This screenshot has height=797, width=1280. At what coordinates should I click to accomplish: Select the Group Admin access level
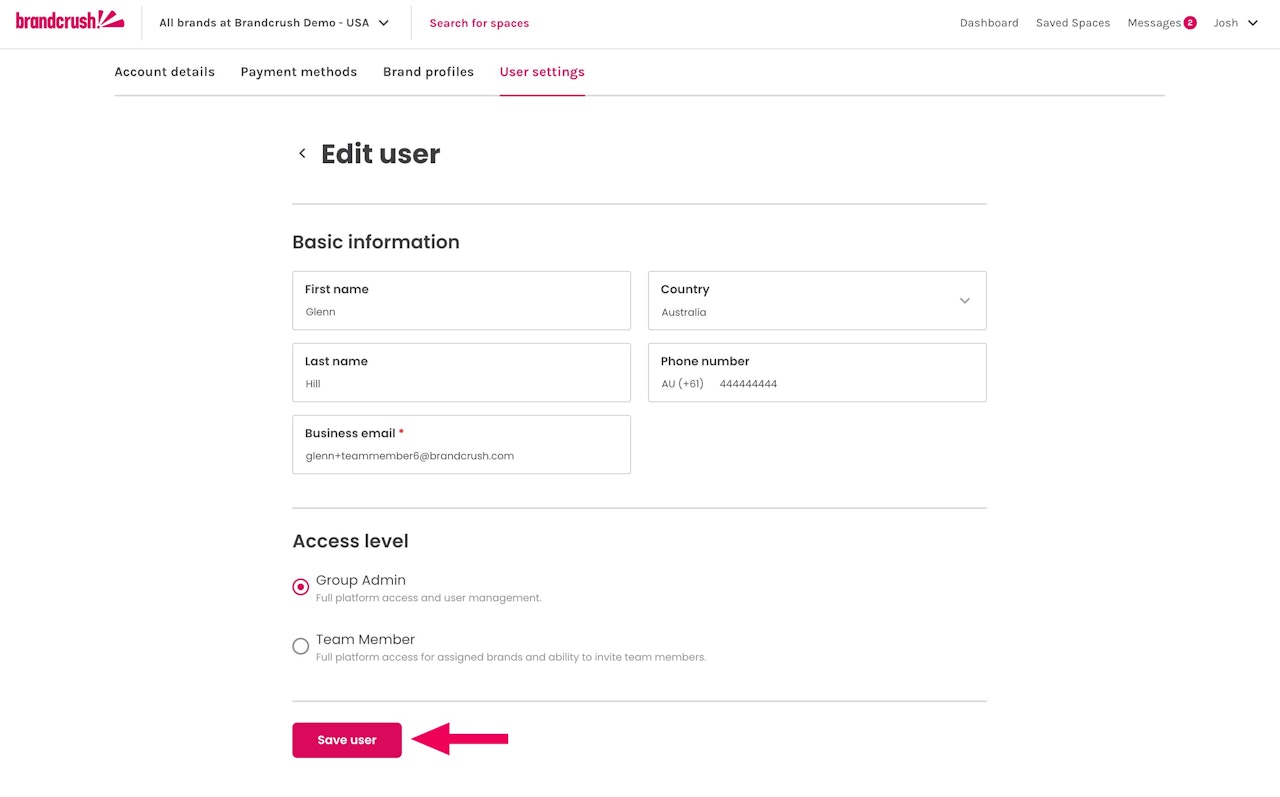[301, 587]
